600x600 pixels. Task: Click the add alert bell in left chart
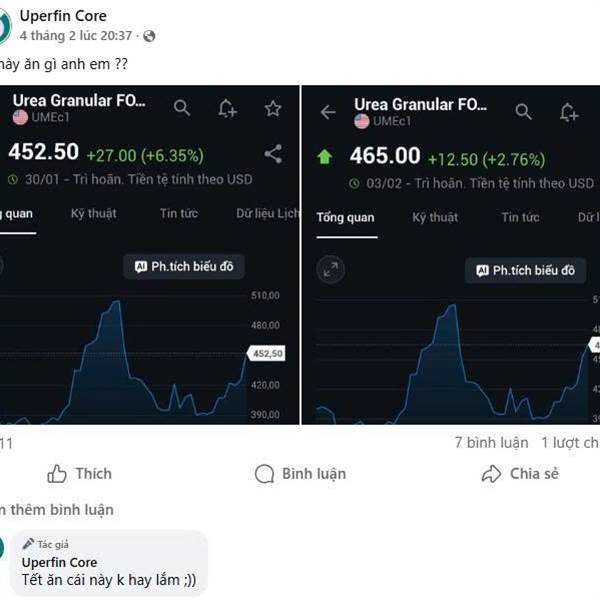click(228, 108)
